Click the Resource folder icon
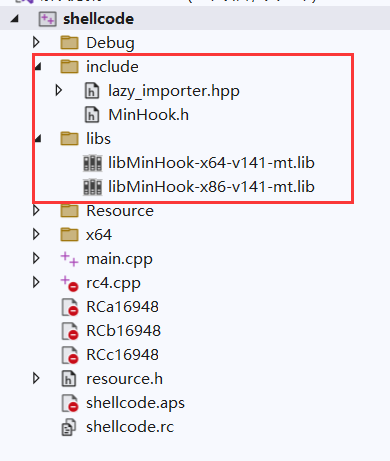Viewport: 390px width, 461px height. (69, 210)
